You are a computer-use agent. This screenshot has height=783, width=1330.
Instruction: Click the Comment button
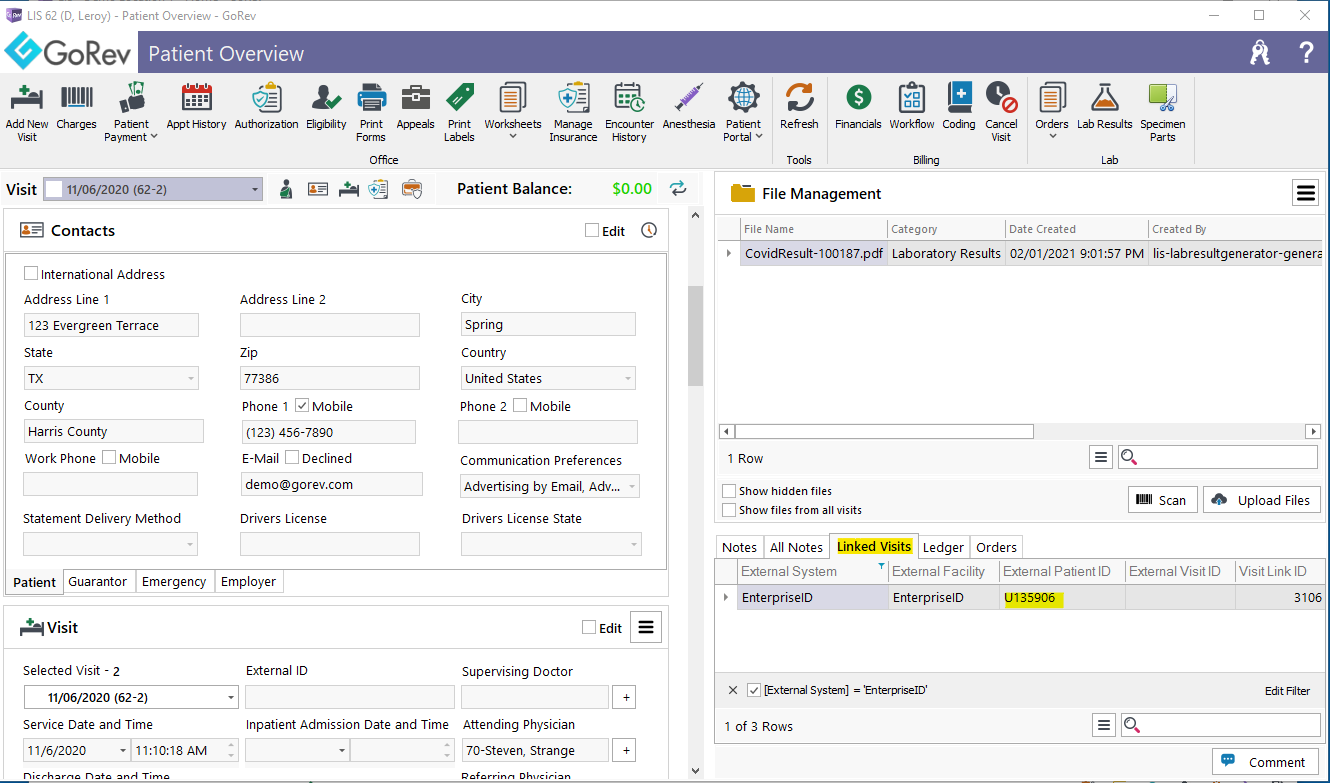point(1265,762)
